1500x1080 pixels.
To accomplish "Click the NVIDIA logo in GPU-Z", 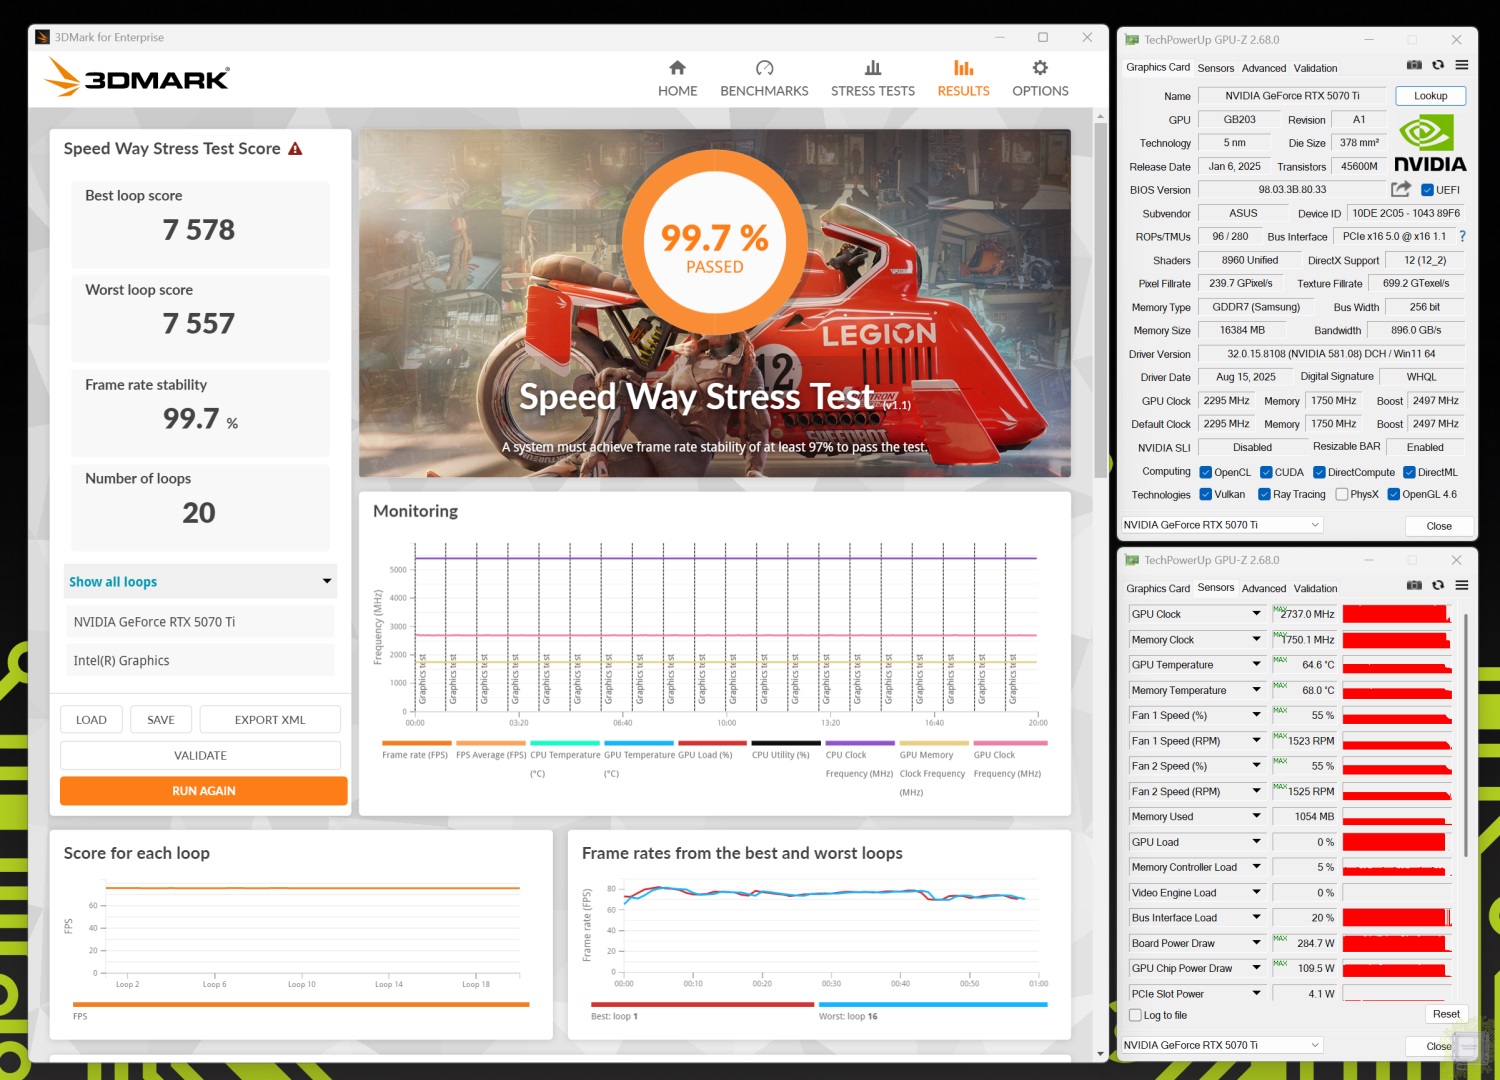I will point(1429,144).
